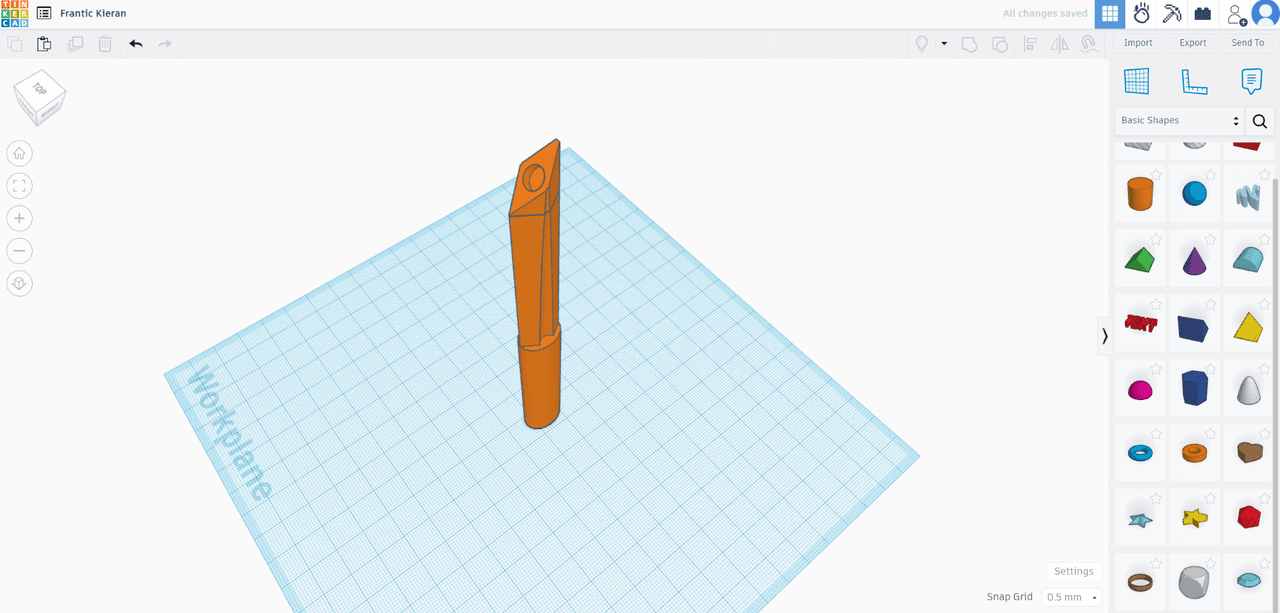Image resolution: width=1280 pixels, height=613 pixels.
Task: Select the Align tool
Action: coord(1029,44)
